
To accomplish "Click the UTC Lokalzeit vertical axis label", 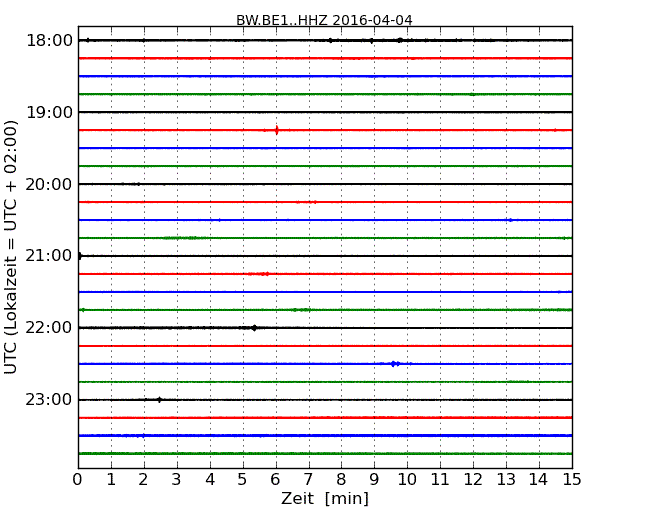I will (11, 248).
